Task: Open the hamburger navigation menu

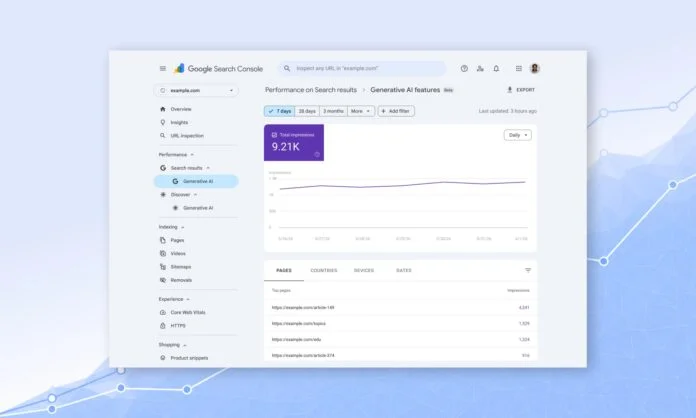Action: [x=163, y=68]
